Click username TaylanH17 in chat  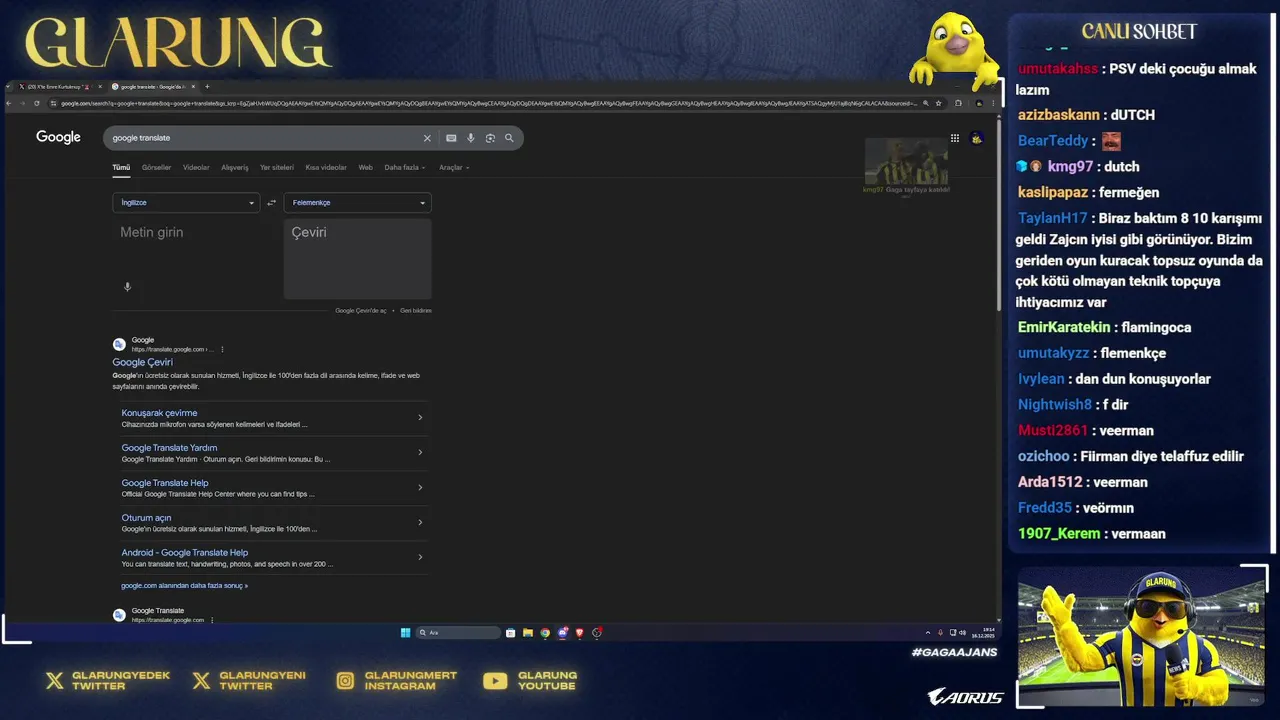pos(1053,218)
